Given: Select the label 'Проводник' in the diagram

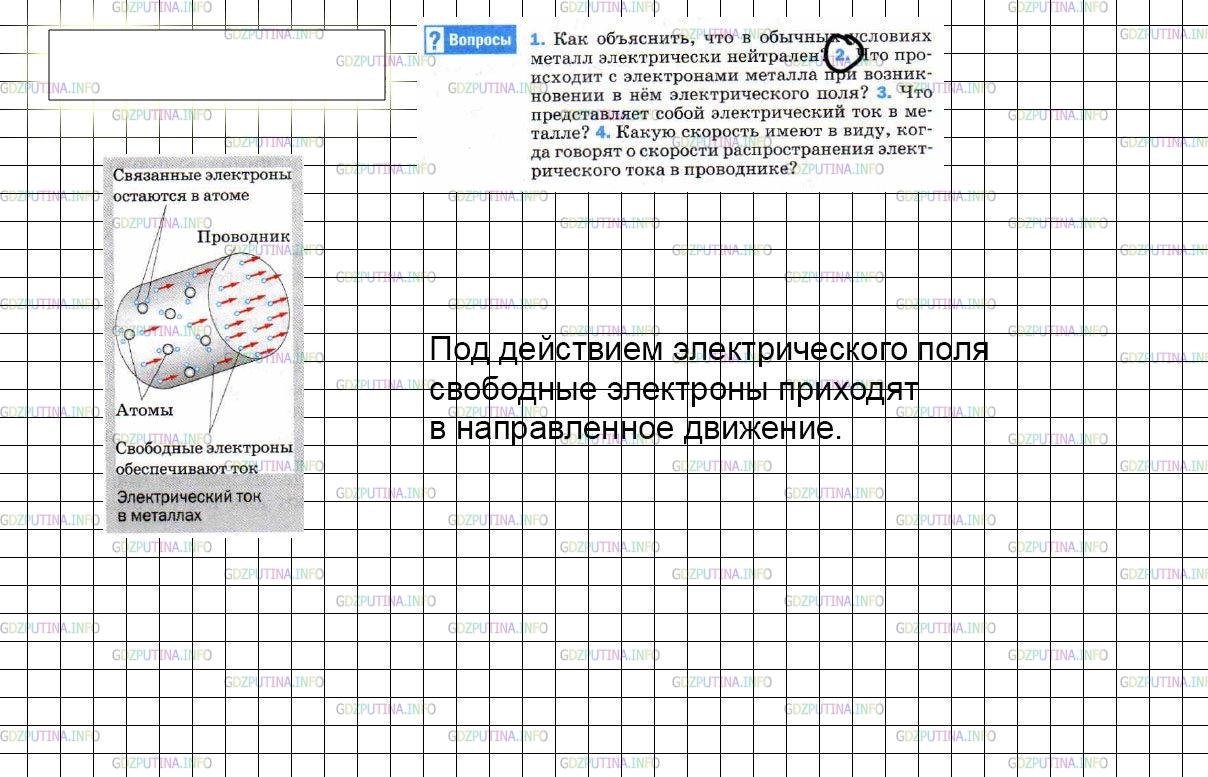Looking at the screenshot, I should (x=243, y=237).
